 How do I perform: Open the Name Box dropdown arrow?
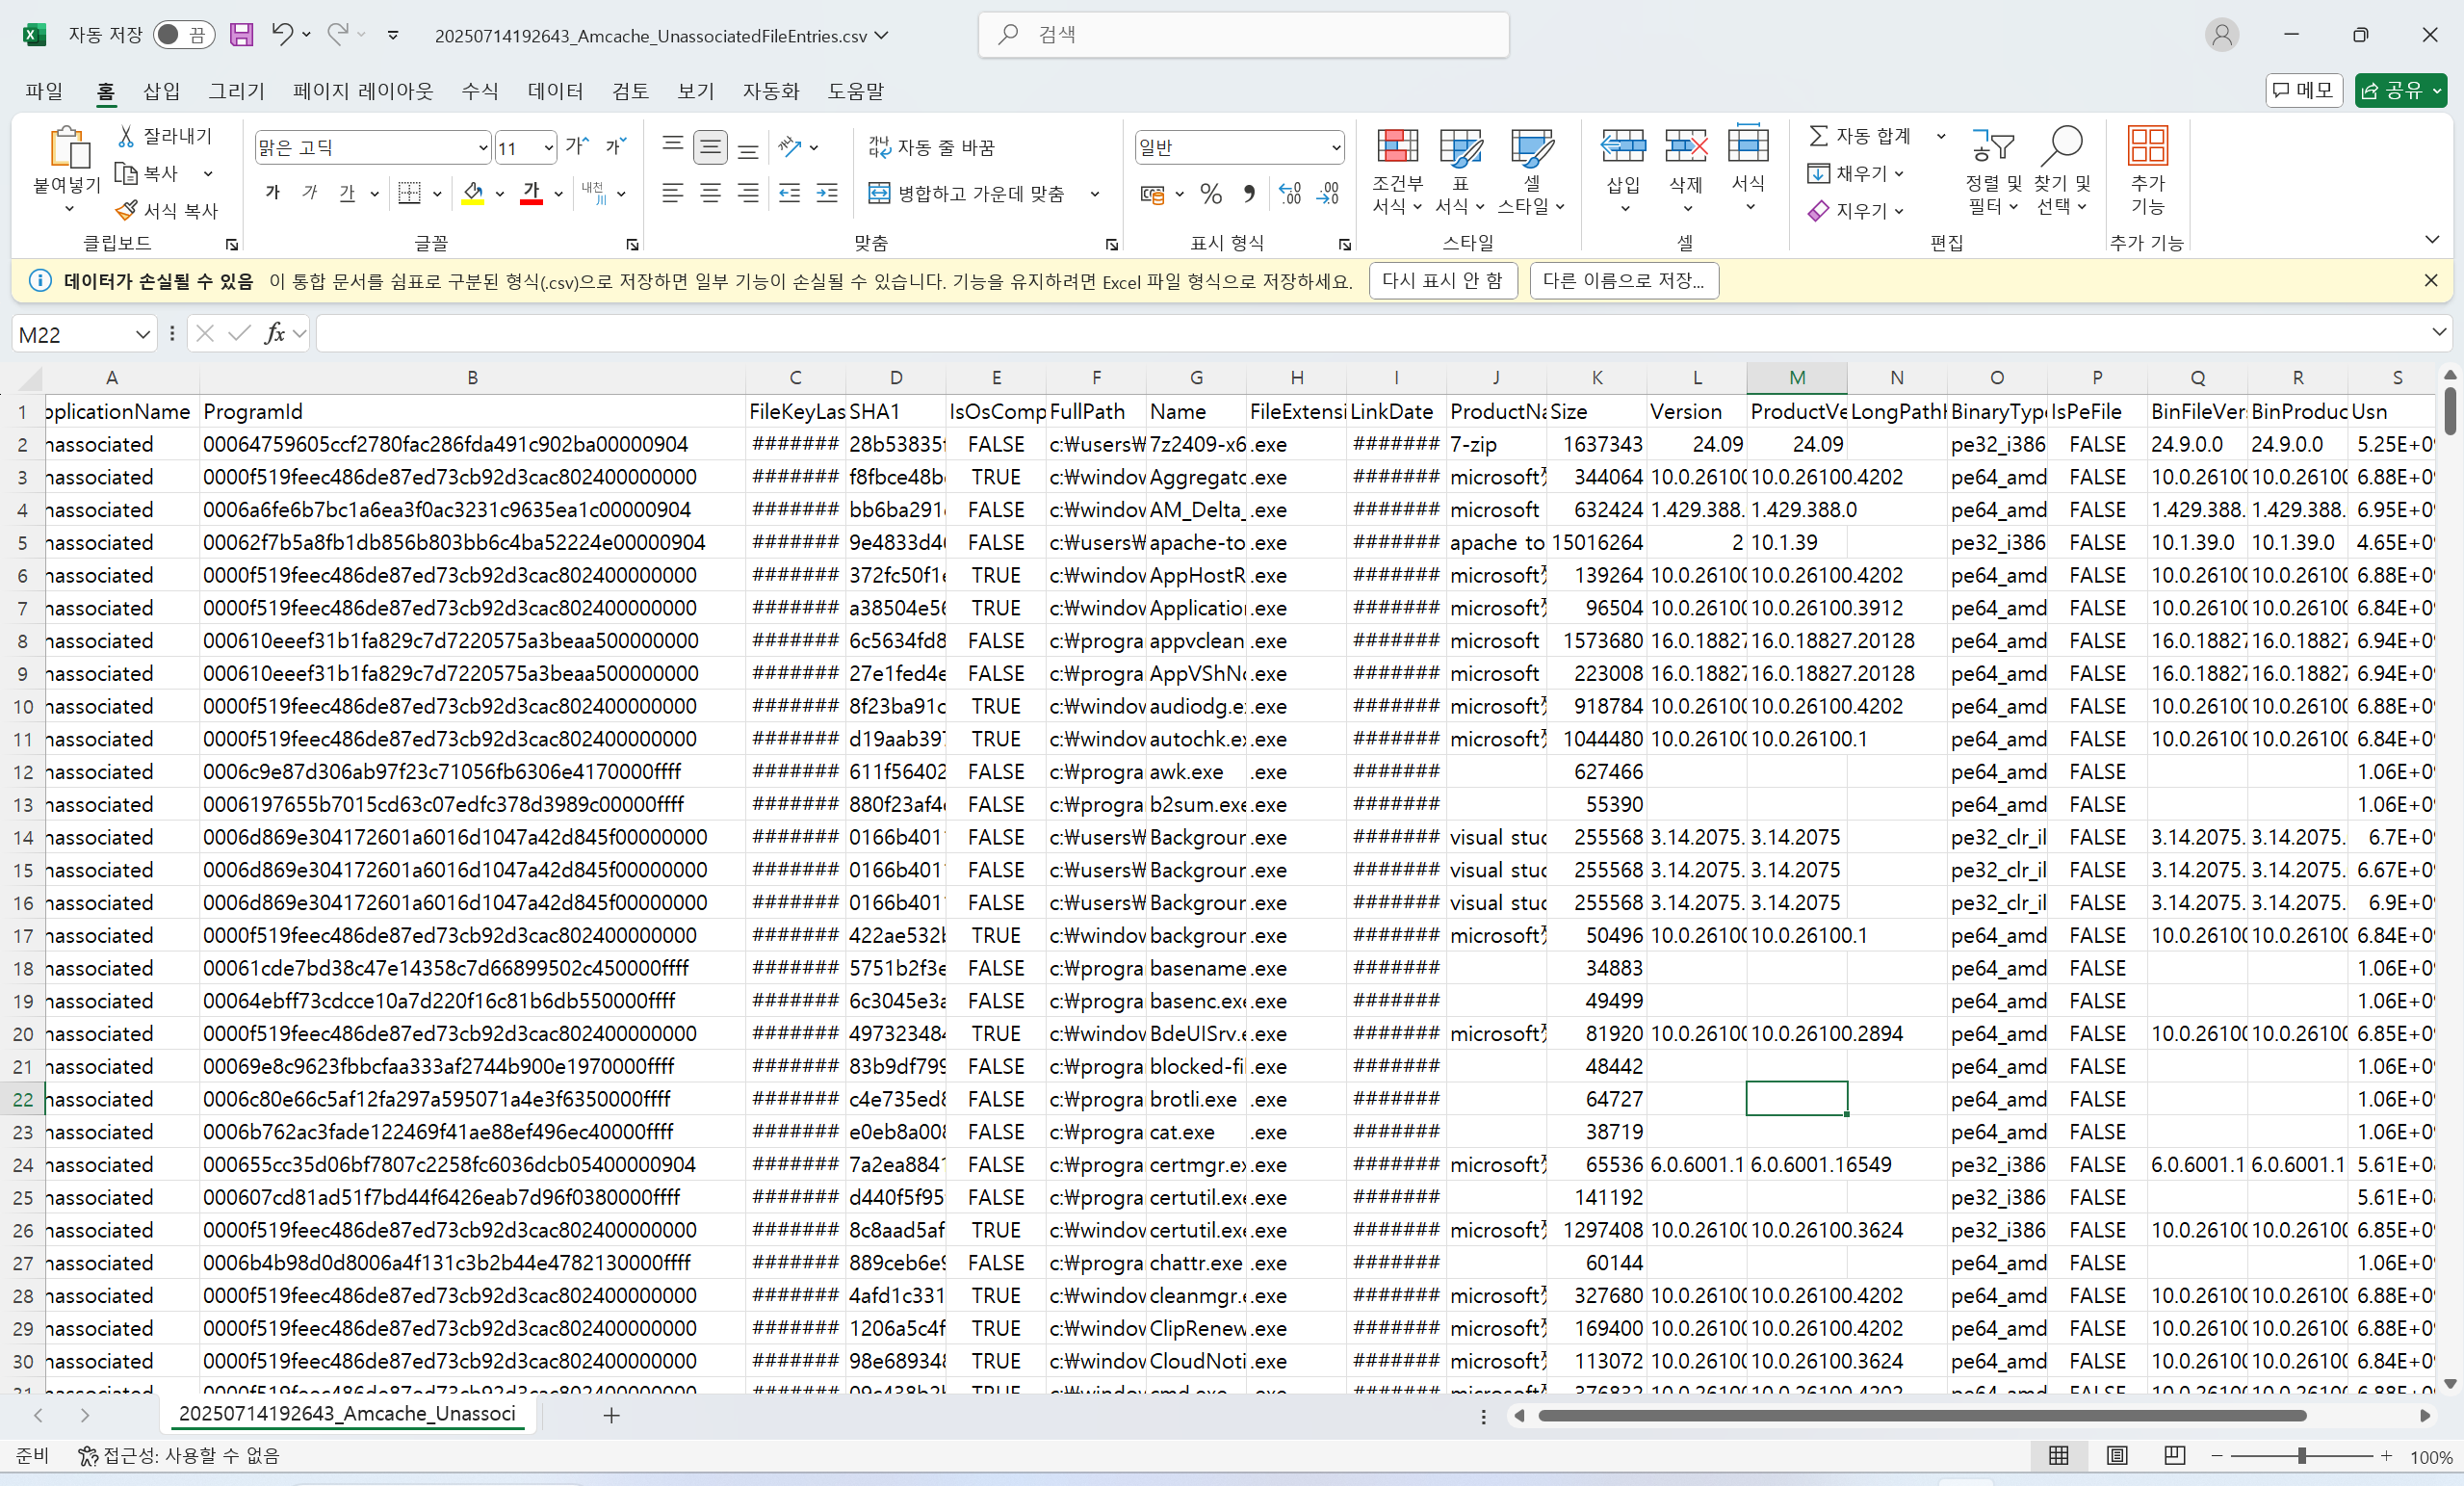coord(143,334)
